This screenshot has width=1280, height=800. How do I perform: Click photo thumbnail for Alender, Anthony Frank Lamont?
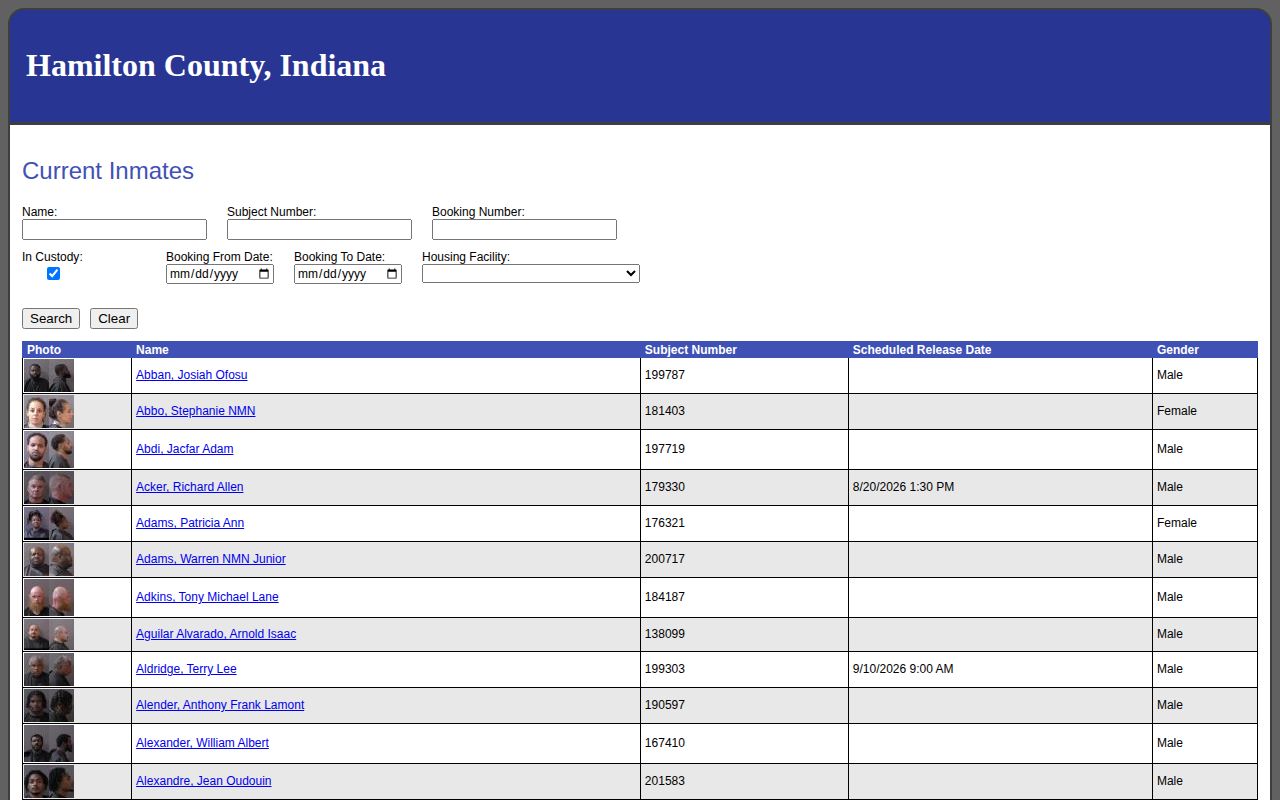(49, 706)
